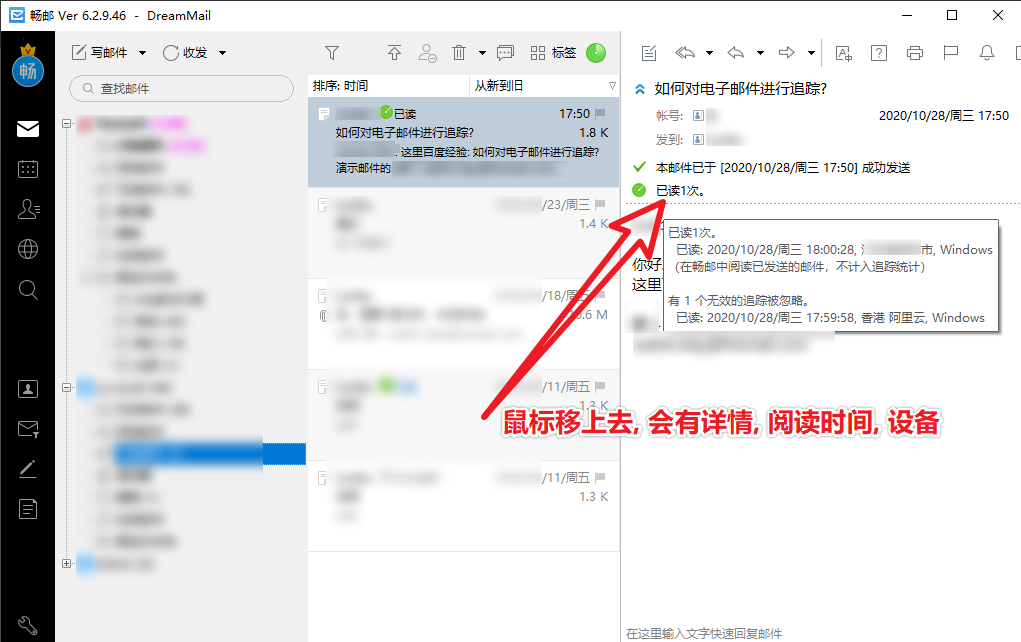
Task: Click the forward arrow icon
Action: coord(787,53)
